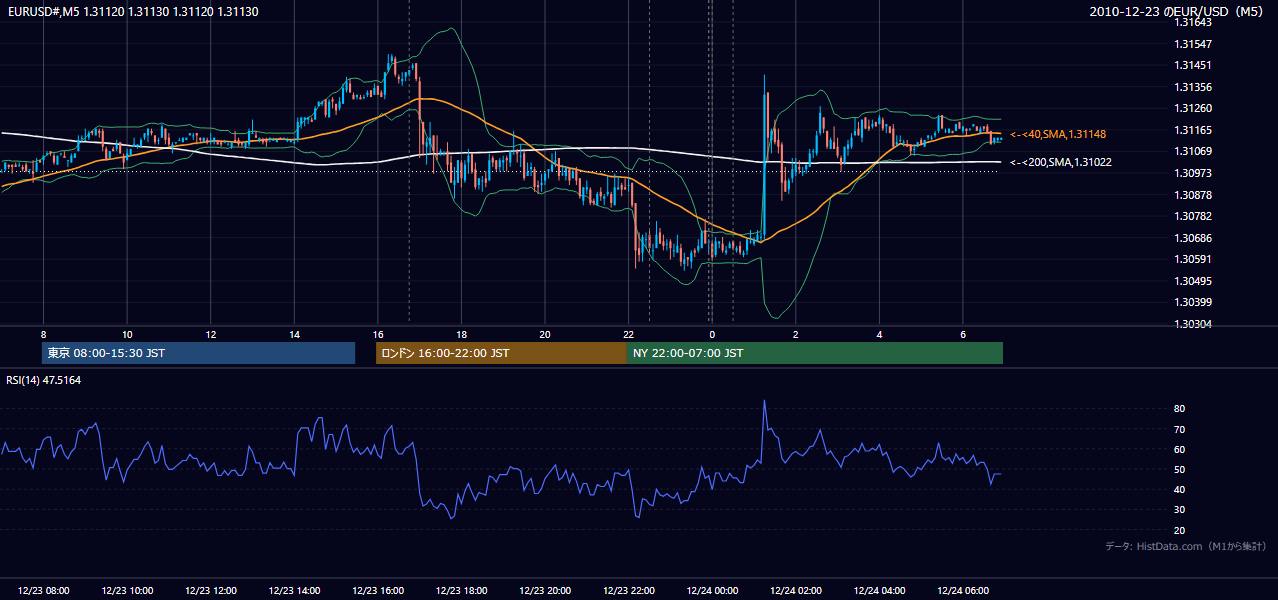Click the 12/24 06:00 time label
The image size is (1278, 600).
pos(962,591)
